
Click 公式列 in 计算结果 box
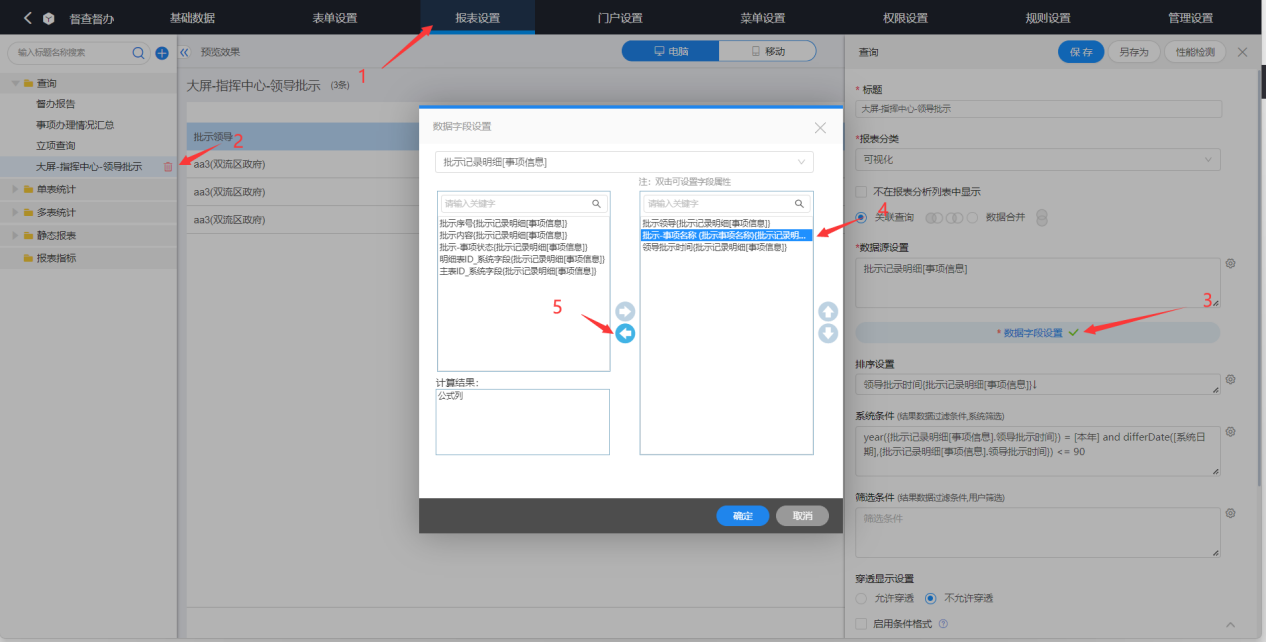[450, 396]
